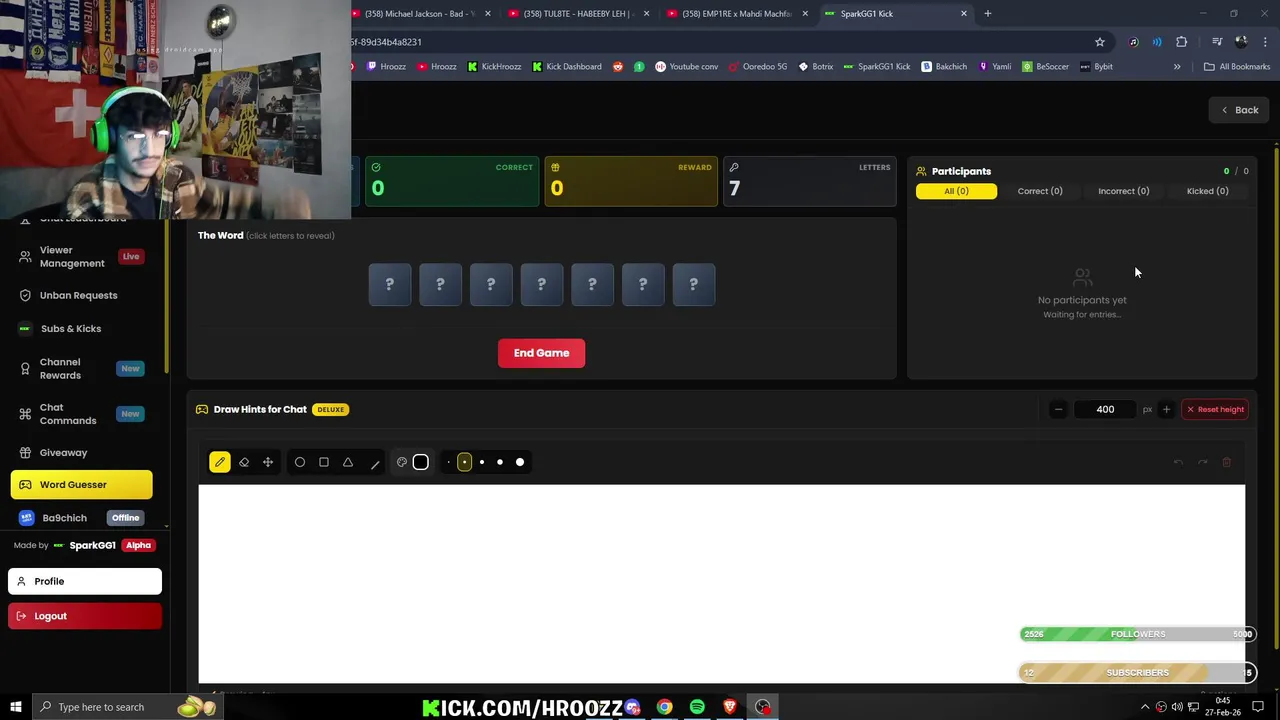Reveal the first hidden letter tile
This screenshot has width=1280, height=720.
(x=390, y=284)
